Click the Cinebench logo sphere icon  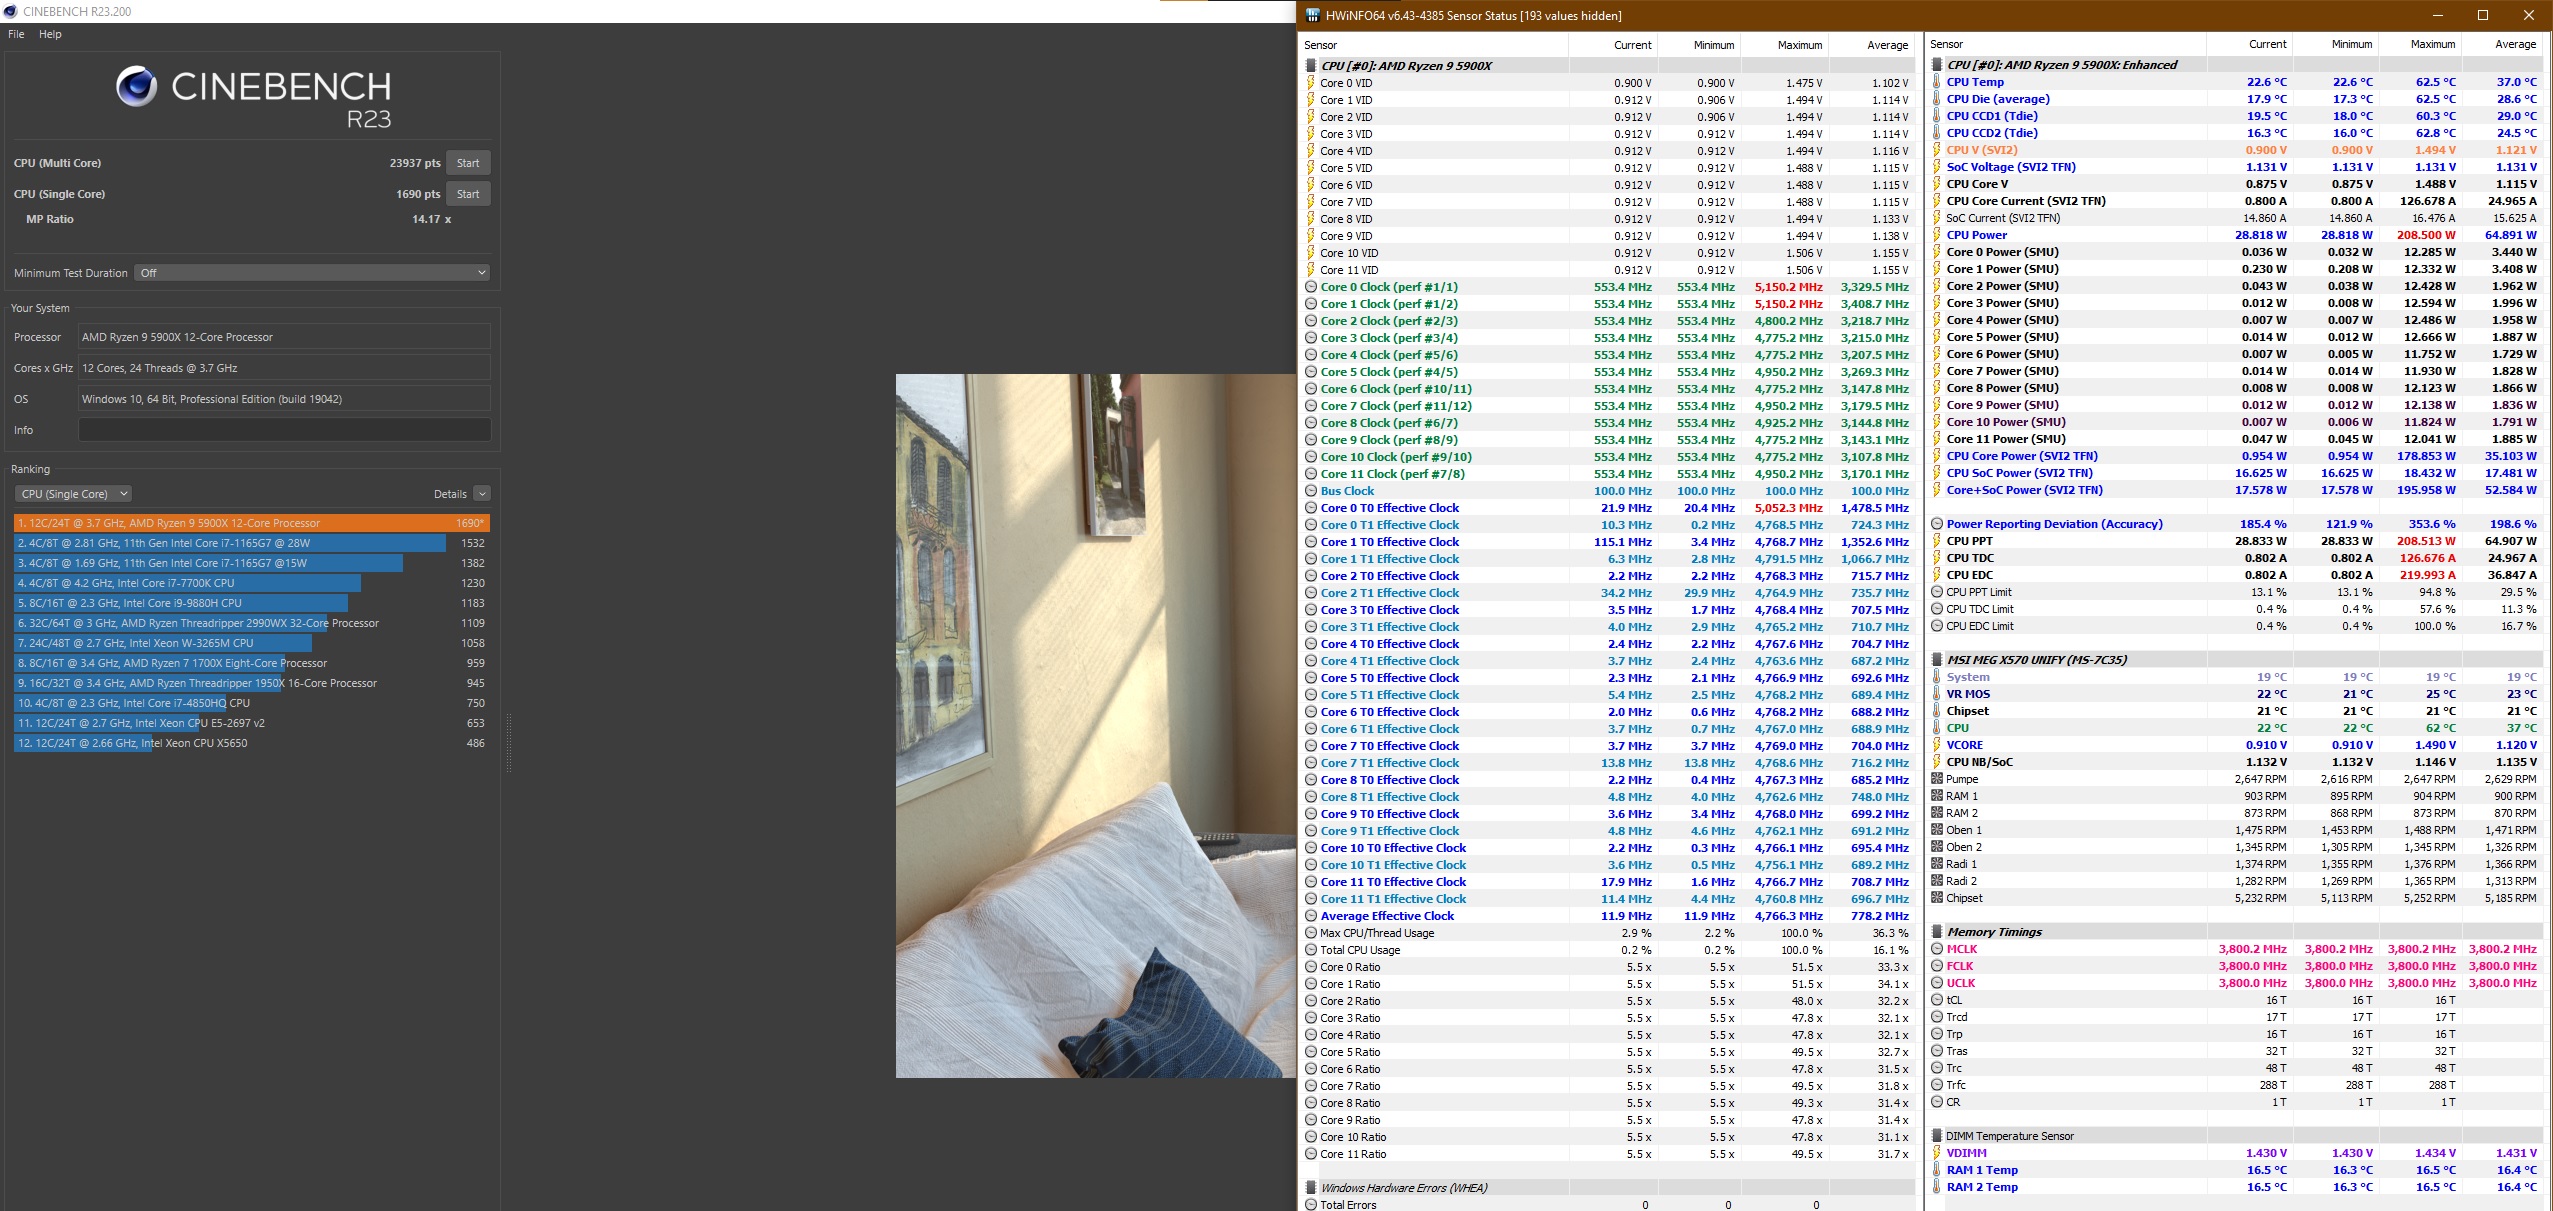136,87
